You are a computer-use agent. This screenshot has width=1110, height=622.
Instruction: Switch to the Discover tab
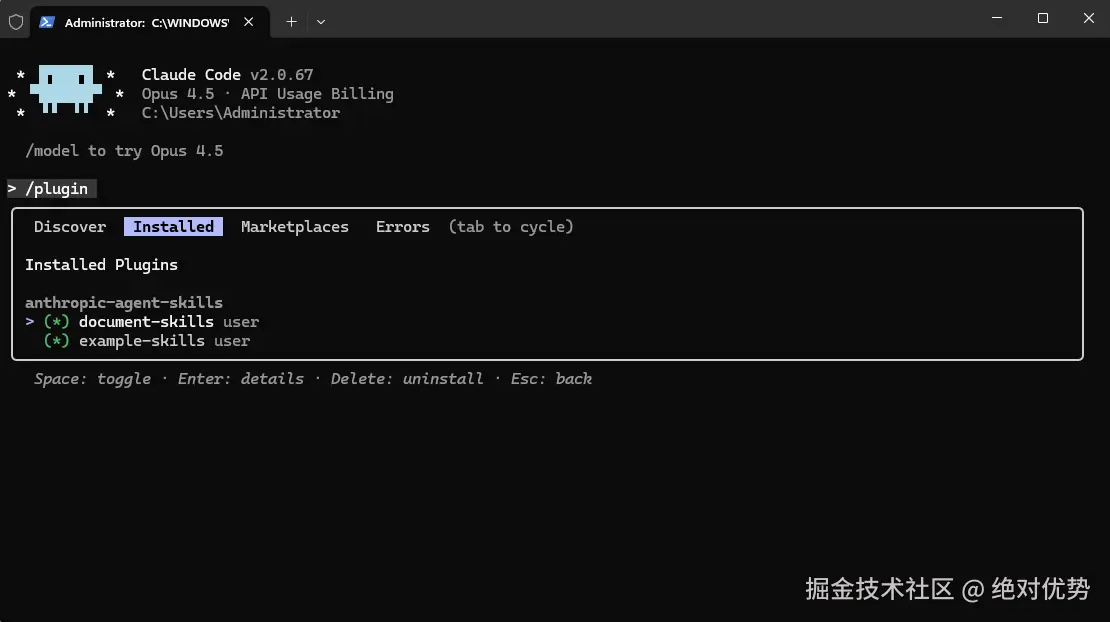pos(69,226)
